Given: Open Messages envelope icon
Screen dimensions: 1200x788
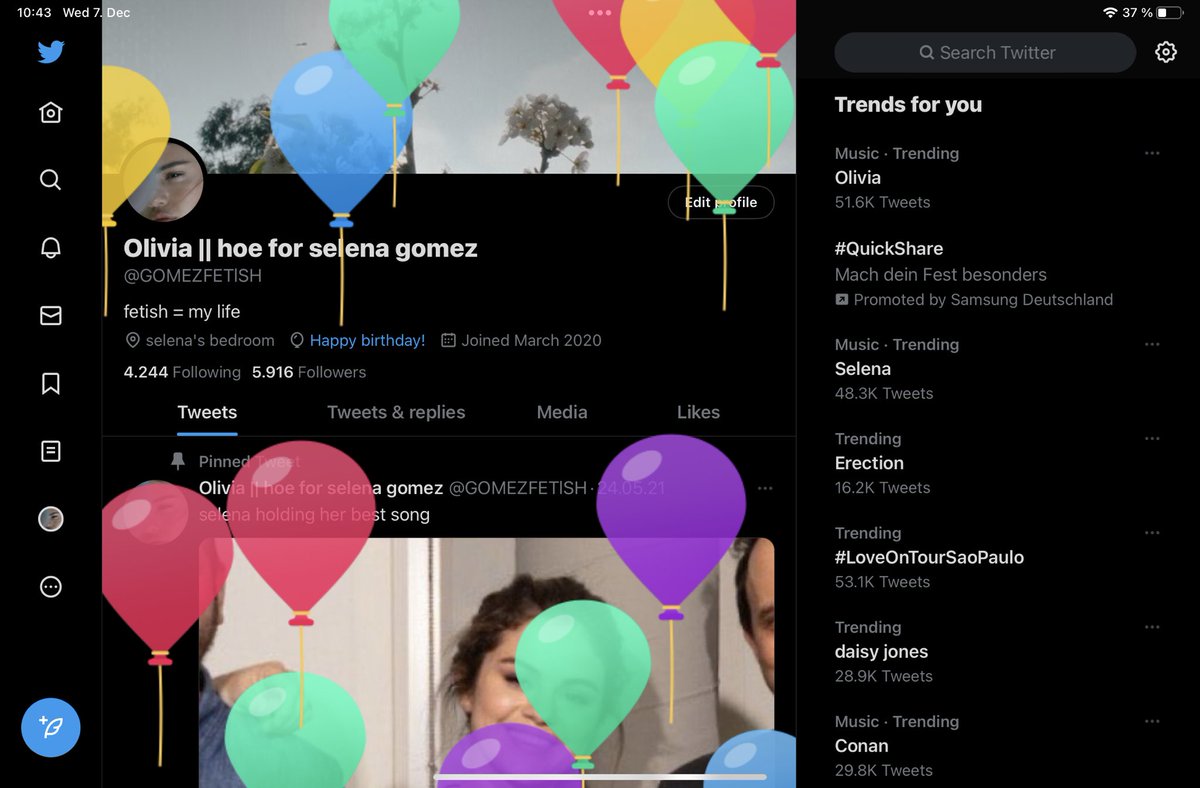Looking at the screenshot, I should point(51,316).
